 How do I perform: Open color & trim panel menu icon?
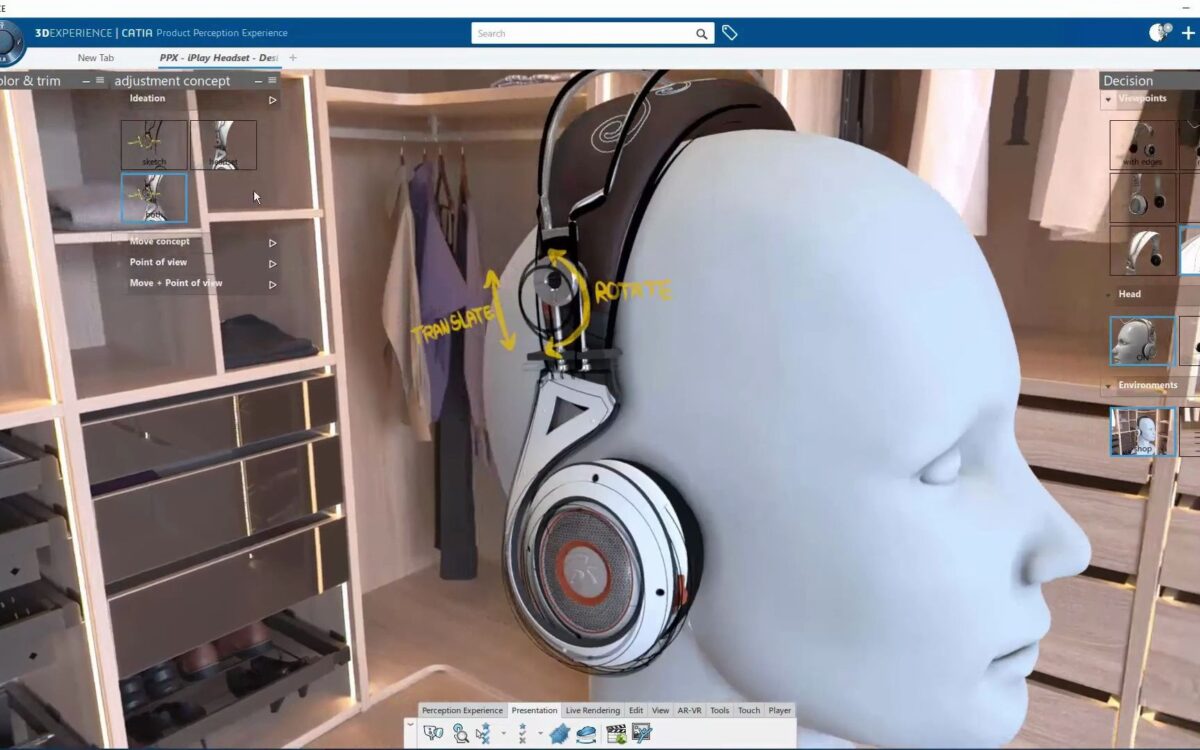[x=100, y=80]
